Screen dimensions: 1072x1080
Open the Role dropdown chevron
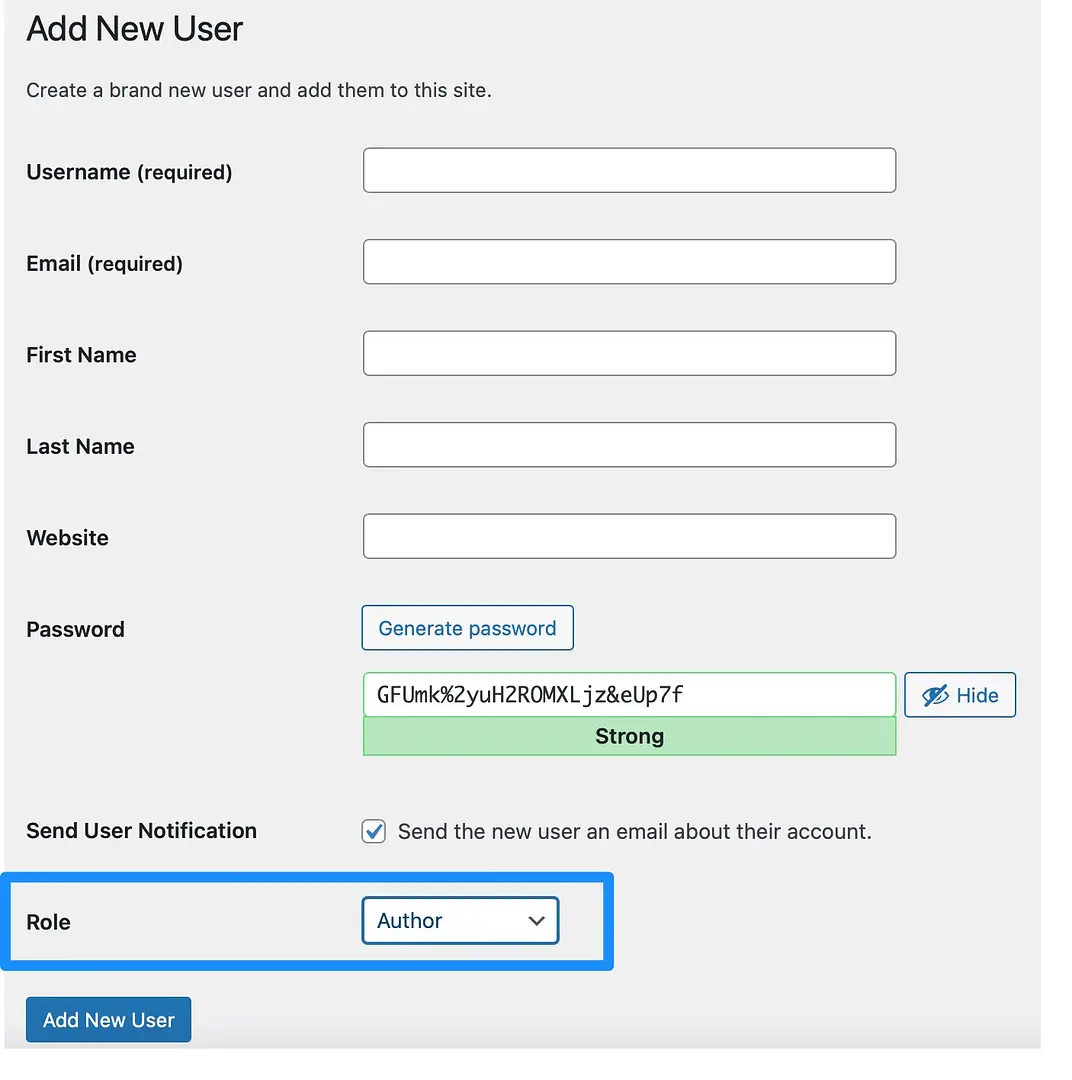[x=537, y=921]
